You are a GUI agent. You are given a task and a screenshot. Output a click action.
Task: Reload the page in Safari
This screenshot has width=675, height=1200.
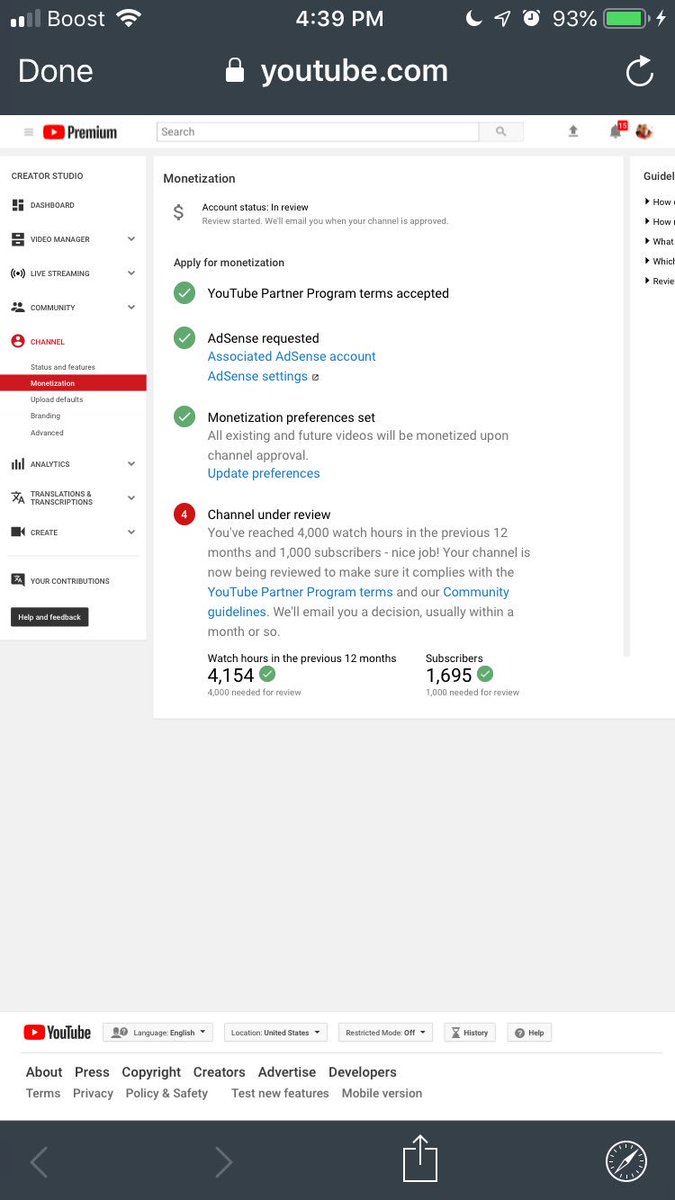pos(639,71)
